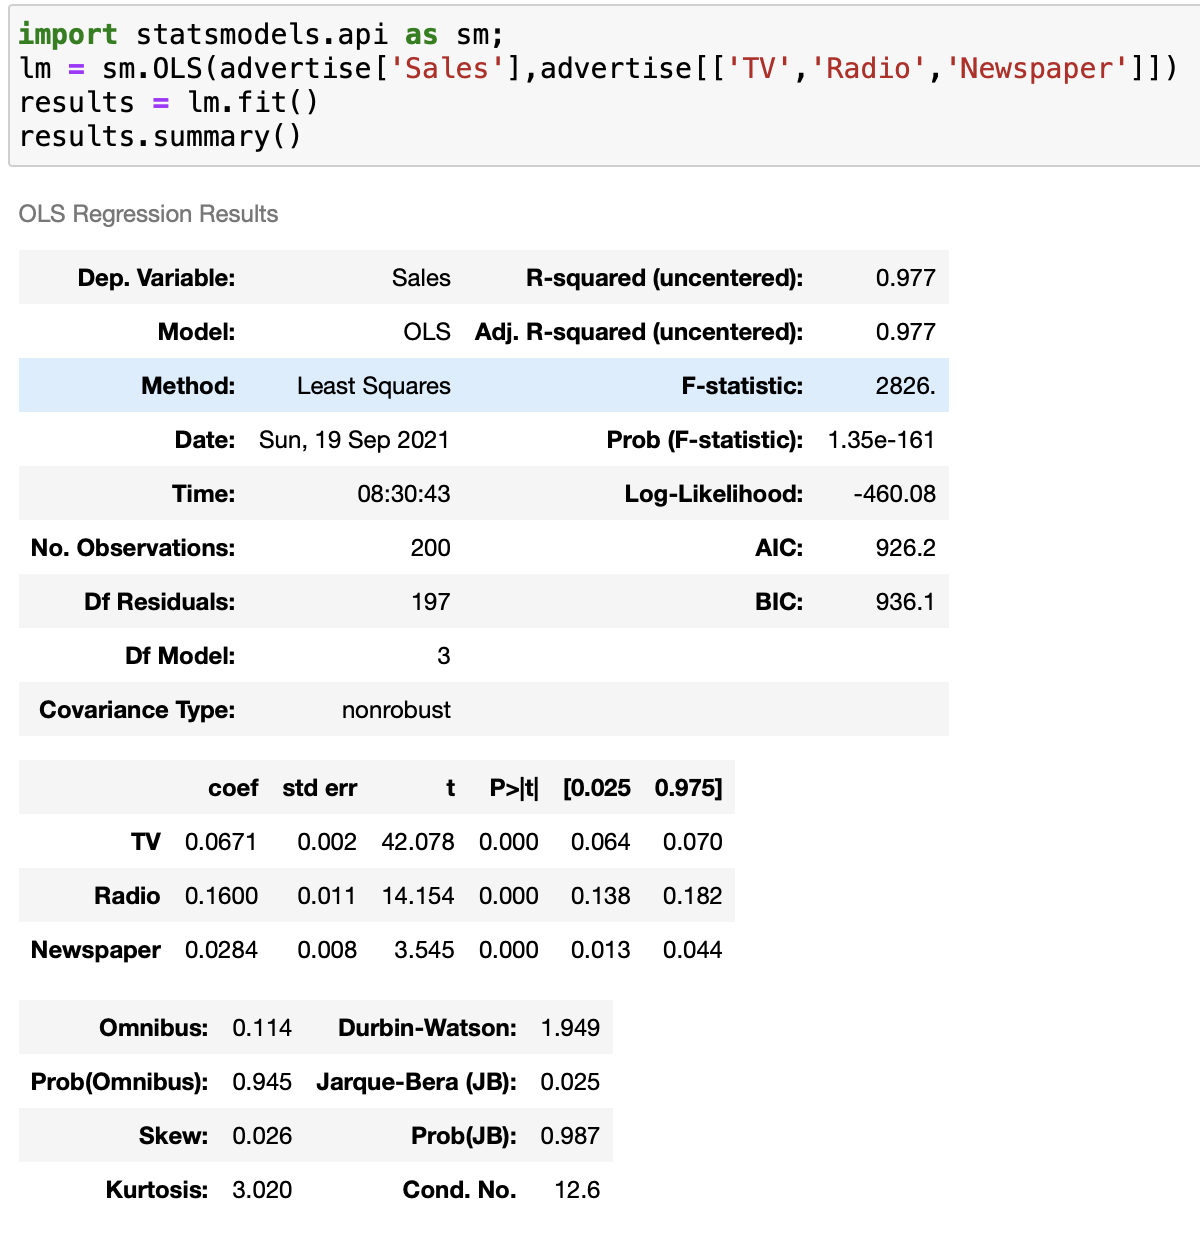Click the 'Cond. No.' label
The image size is (1200, 1258).
pyautogui.click(x=460, y=1190)
